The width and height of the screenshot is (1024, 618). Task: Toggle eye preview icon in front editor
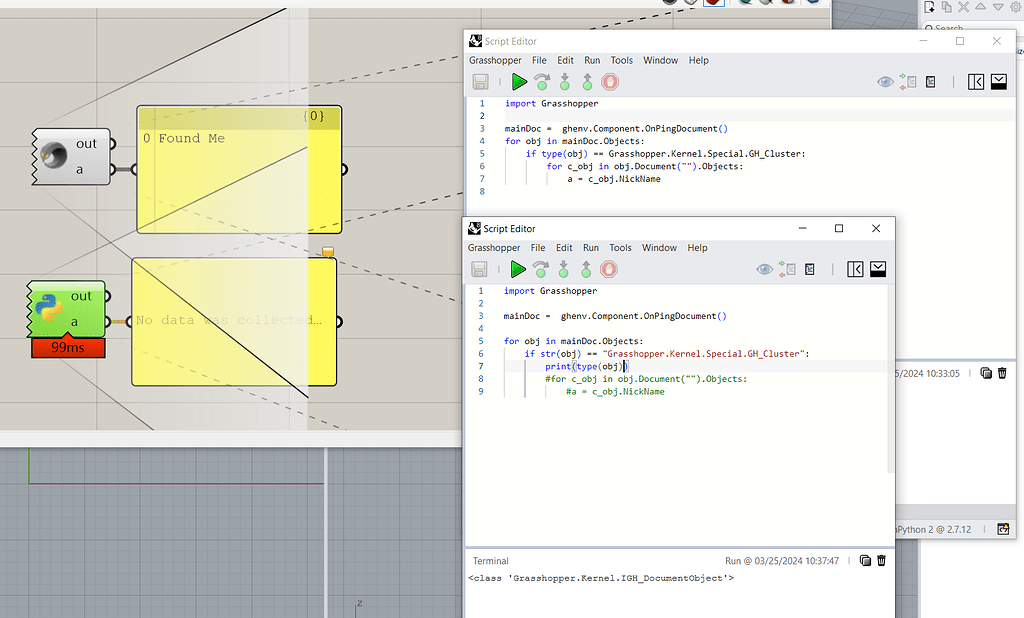[765, 269]
